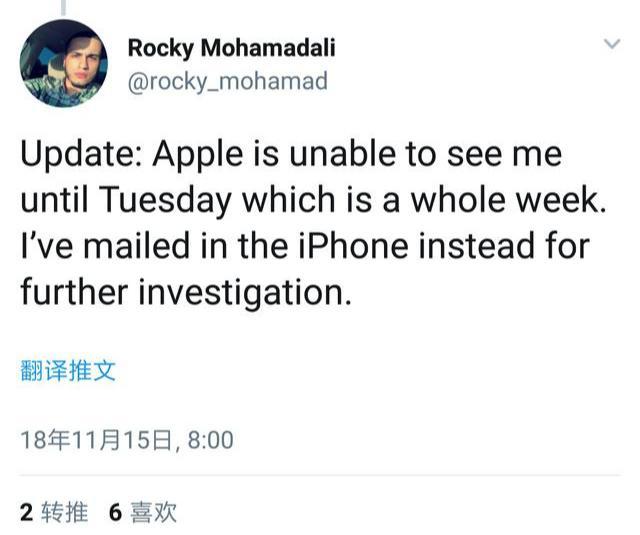This screenshot has width=640, height=535.
Task: Click the word Apple in the tweet
Action: point(198,156)
